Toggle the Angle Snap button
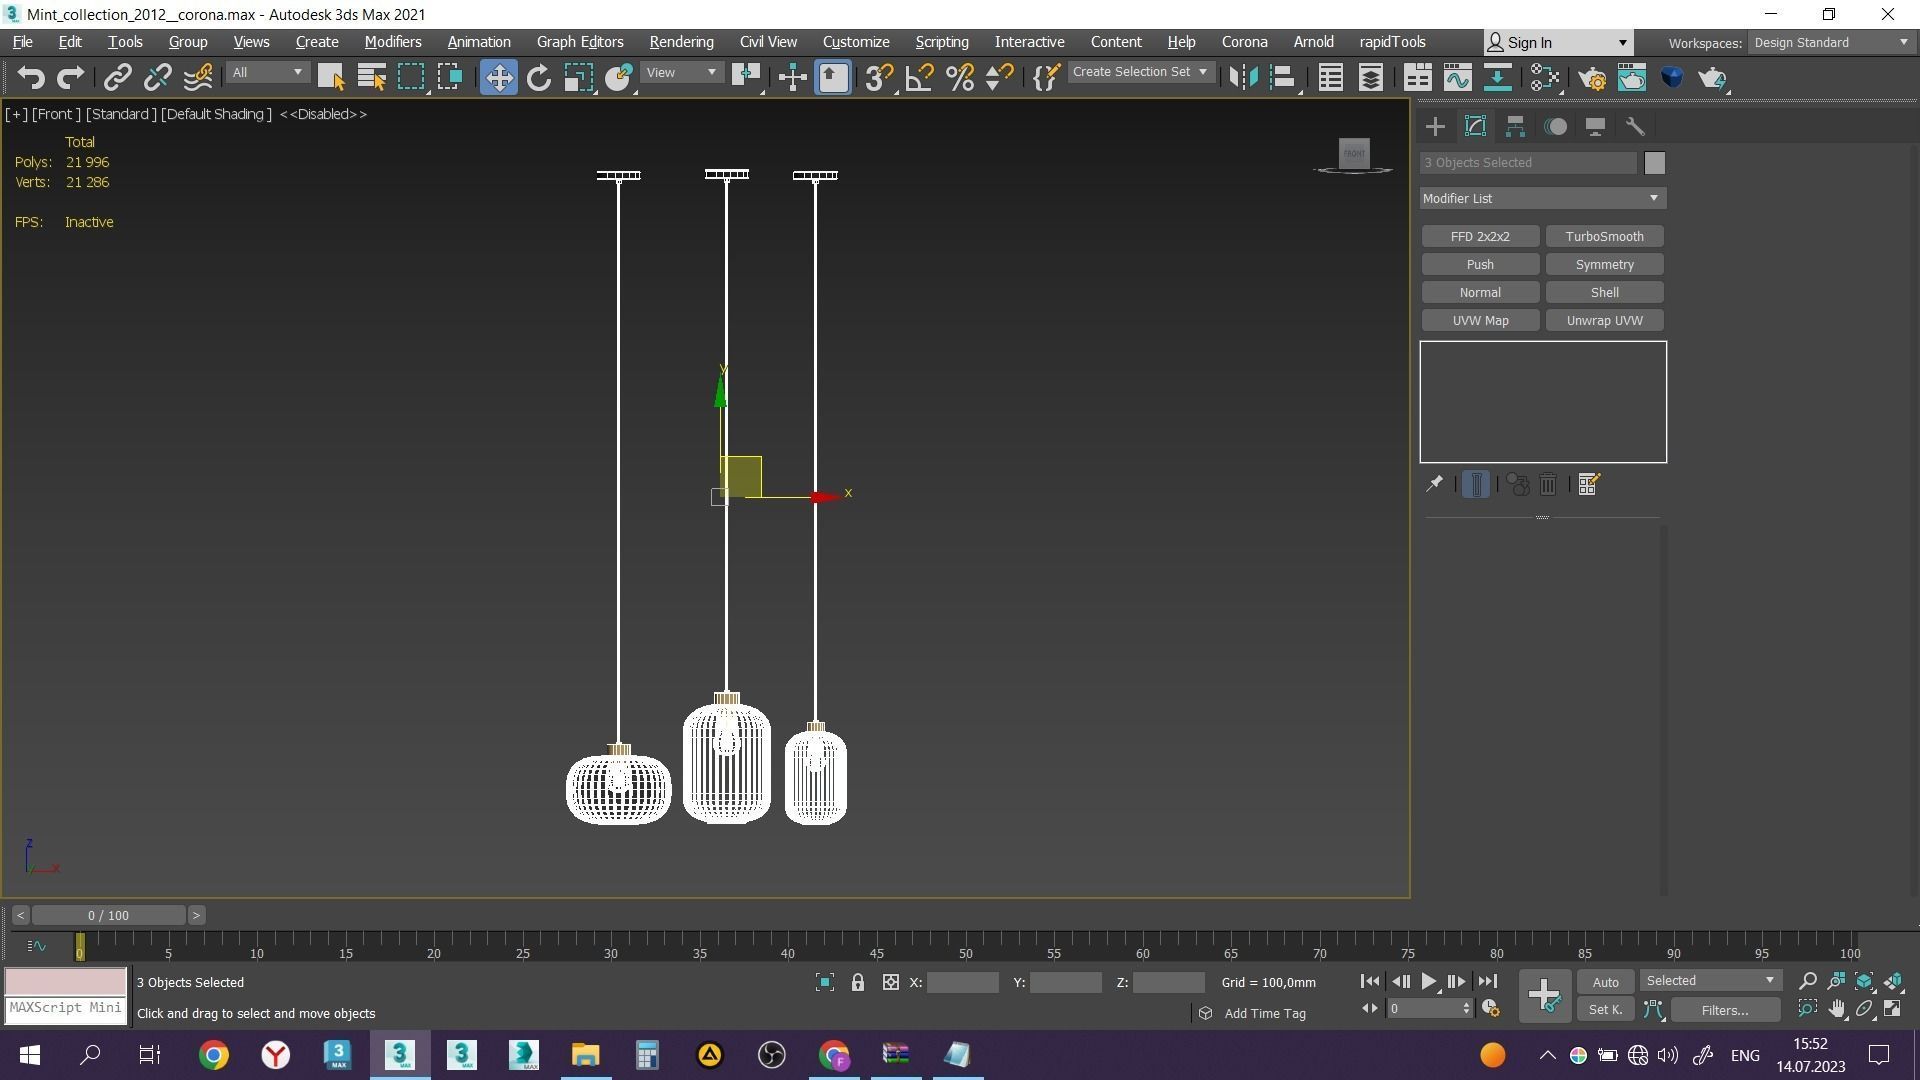This screenshot has height=1080, width=1920. (x=919, y=78)
